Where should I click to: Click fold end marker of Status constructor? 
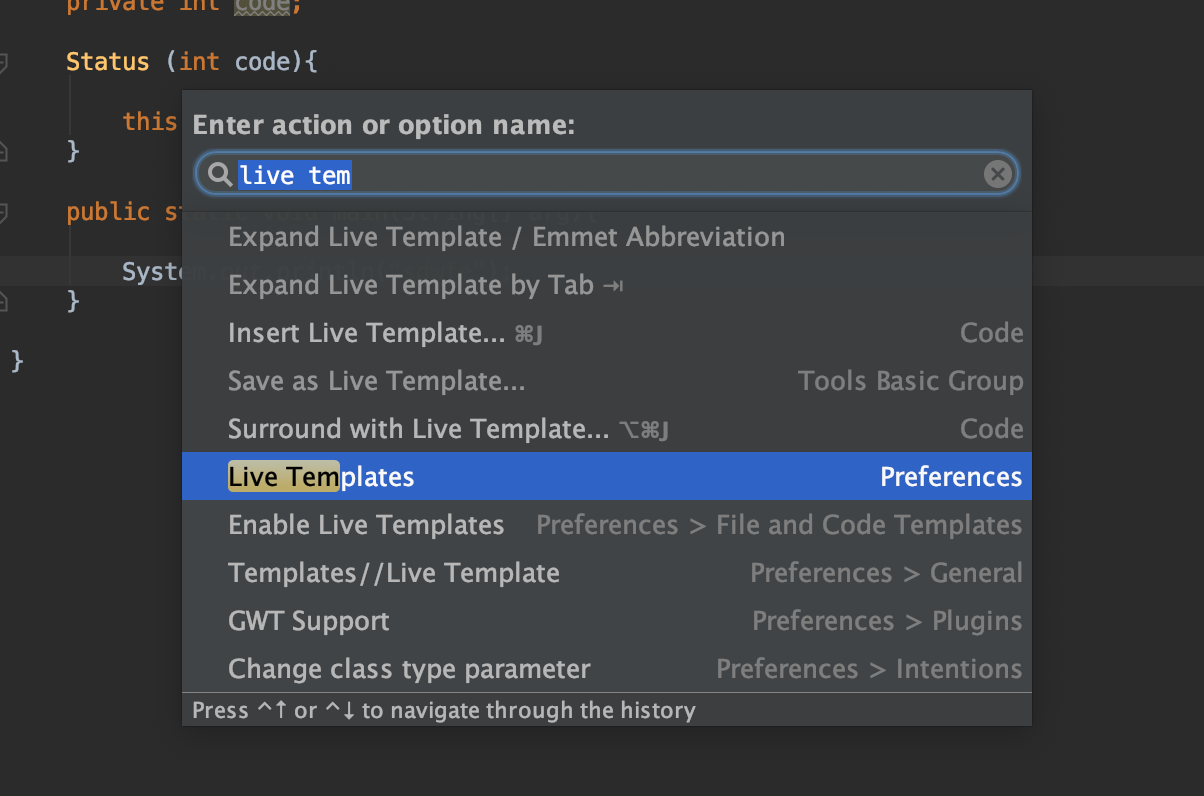[x=3, y=151]
